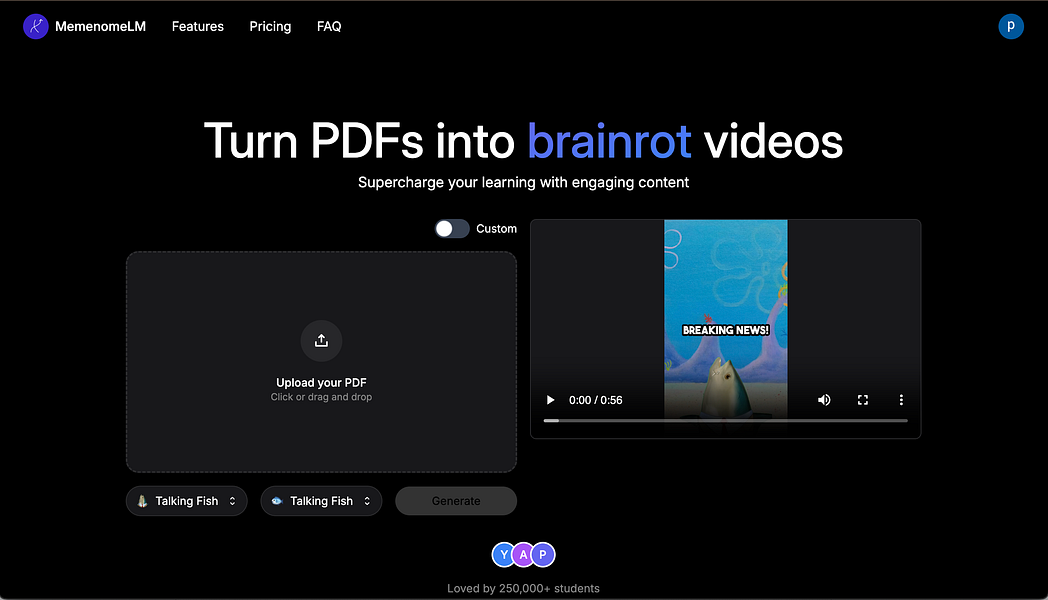1048x600 pixels.
Task: Click the Upload your PDF drop zone
Action: pos(321,361)
